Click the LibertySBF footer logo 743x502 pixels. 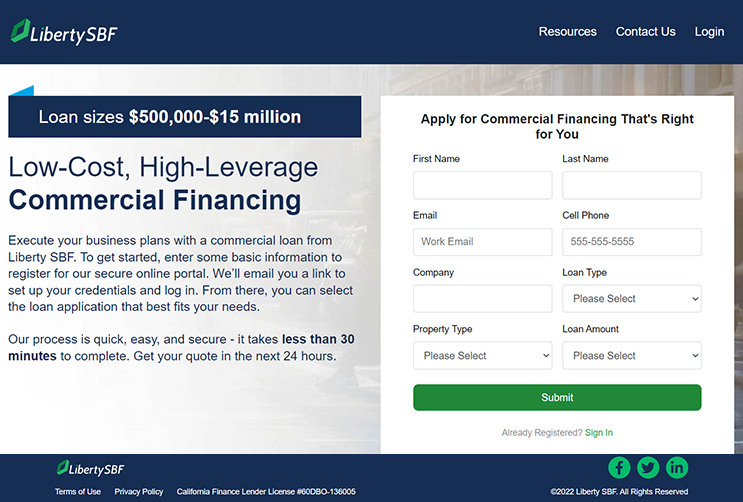pos(90,468)
